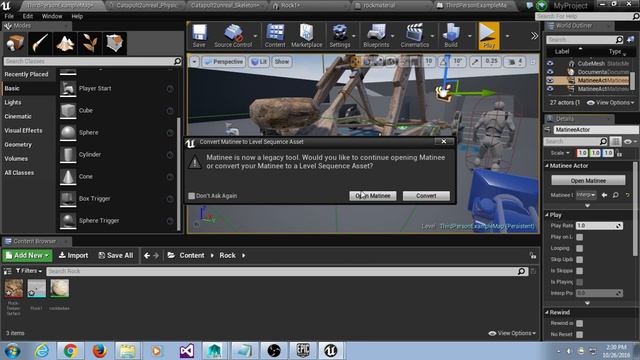This screenshot has height=360, width=640.
Task: Open the Help menu
Action: click(x=77, y=16)
